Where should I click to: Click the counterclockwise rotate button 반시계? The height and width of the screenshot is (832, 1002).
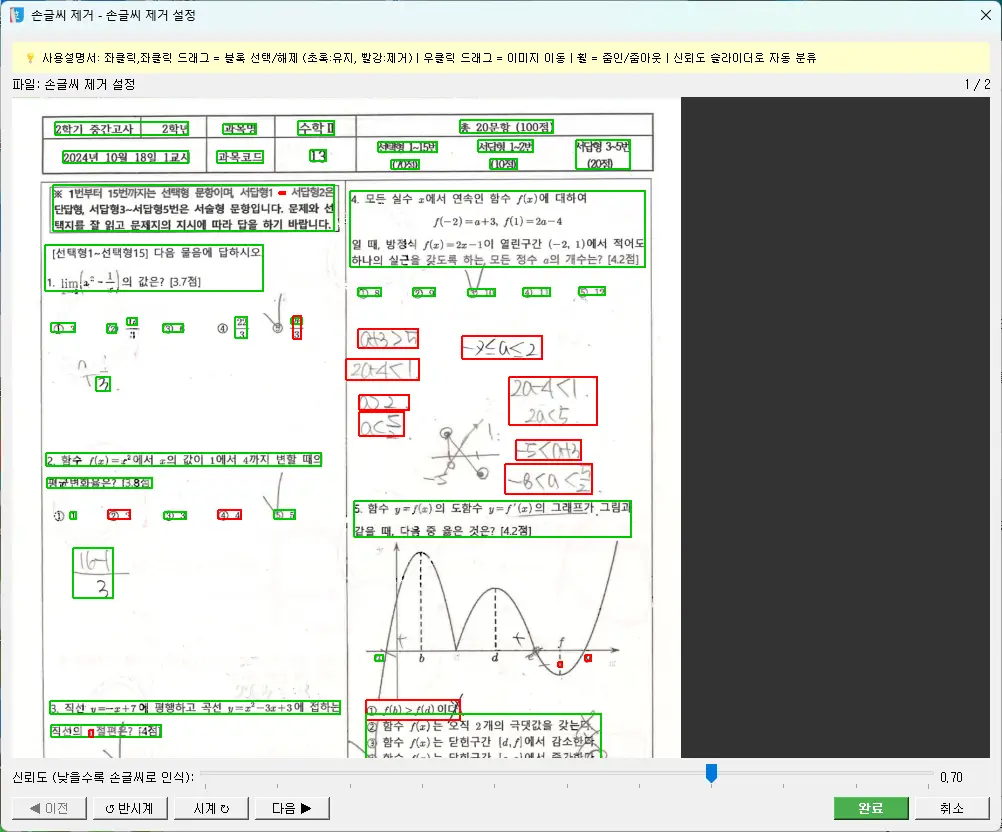point(129,808)
